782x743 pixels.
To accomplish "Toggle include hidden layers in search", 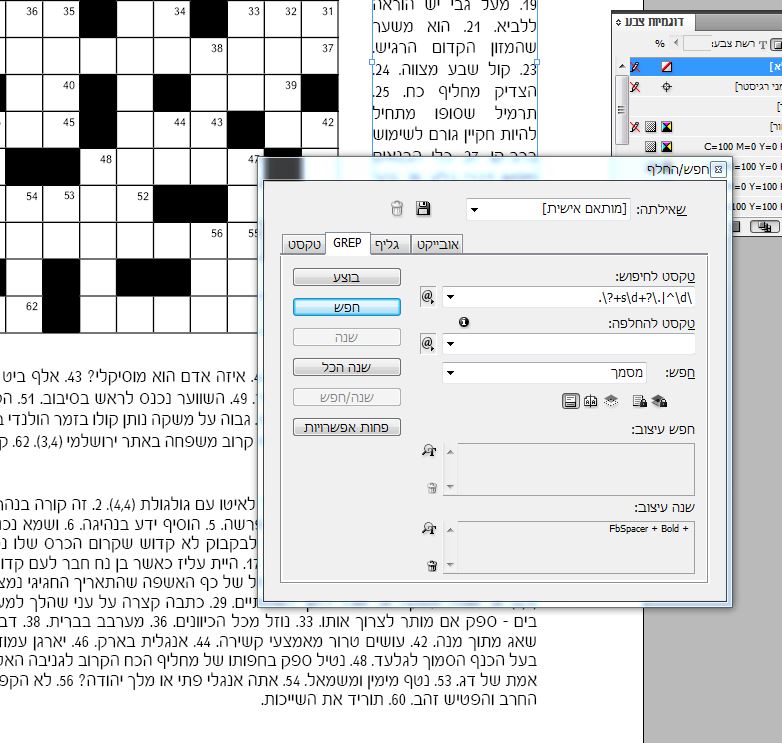I will point(611,401).
